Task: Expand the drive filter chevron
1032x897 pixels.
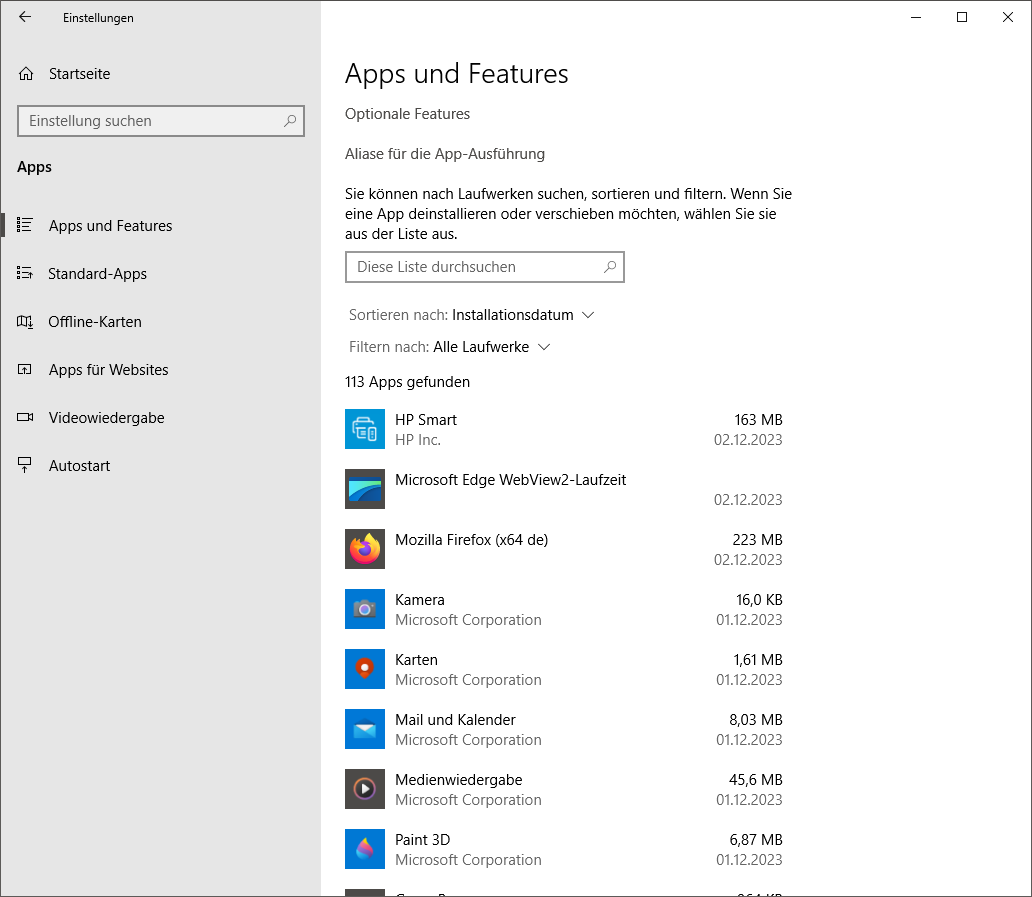Action: pyautogui.click(x=544, y=347)
